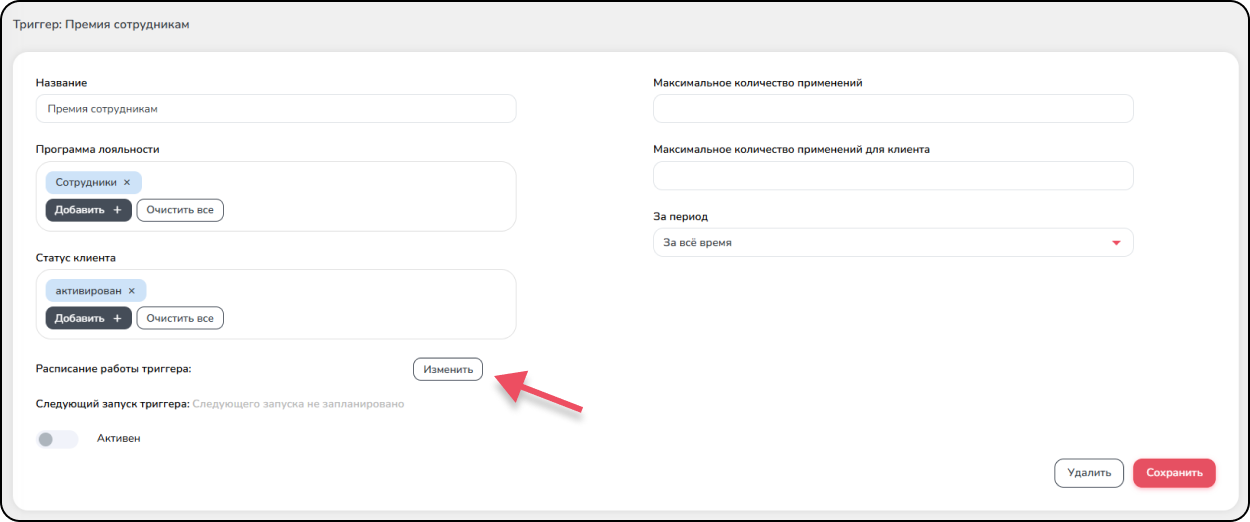1250x522 pixels.
Task: Remove the Сотрудники tag with its x icon
Action: pos(127,183)
